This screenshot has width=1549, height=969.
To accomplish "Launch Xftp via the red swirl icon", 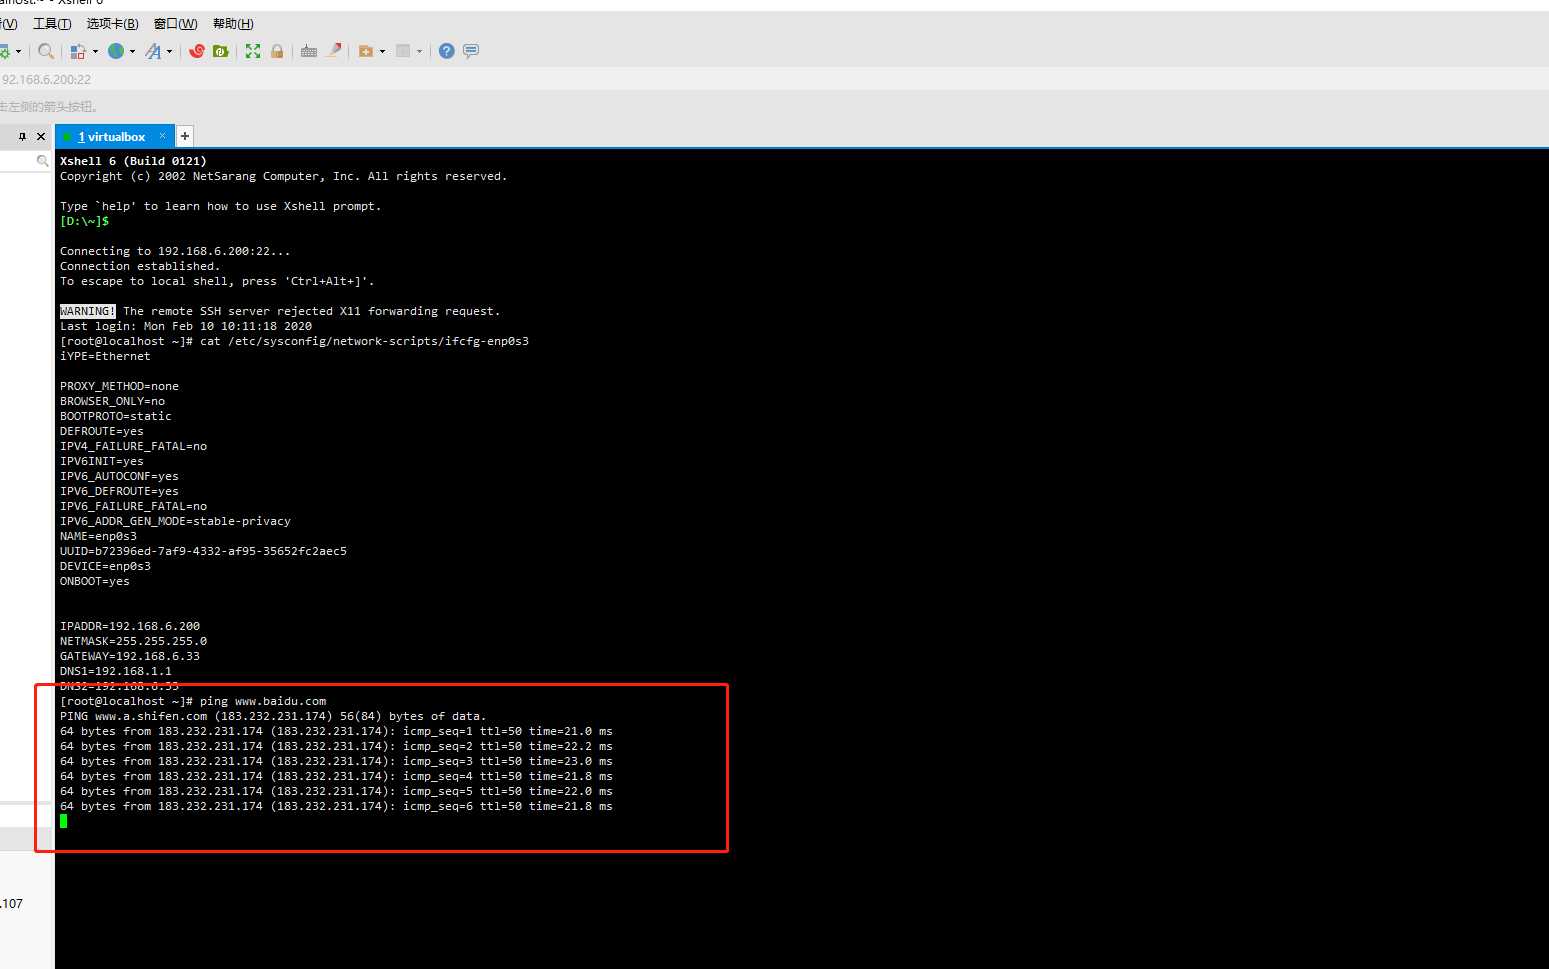I will click(x=197, y=51).
